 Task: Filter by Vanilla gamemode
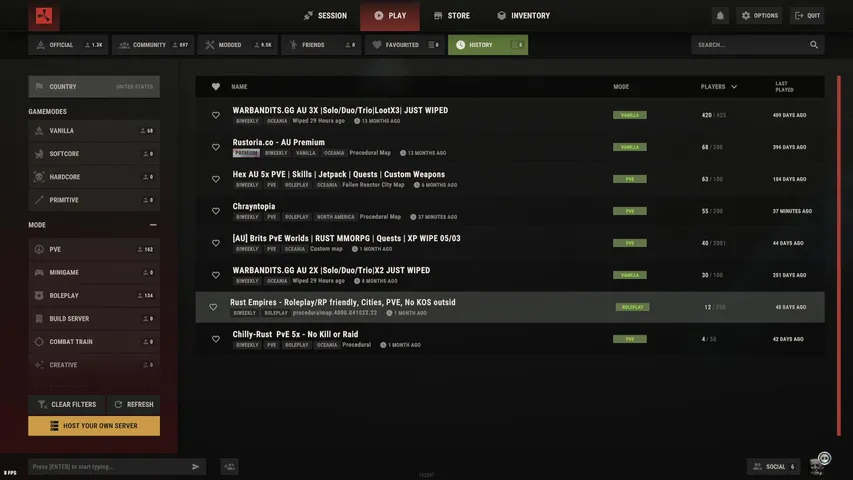point(94,131)
